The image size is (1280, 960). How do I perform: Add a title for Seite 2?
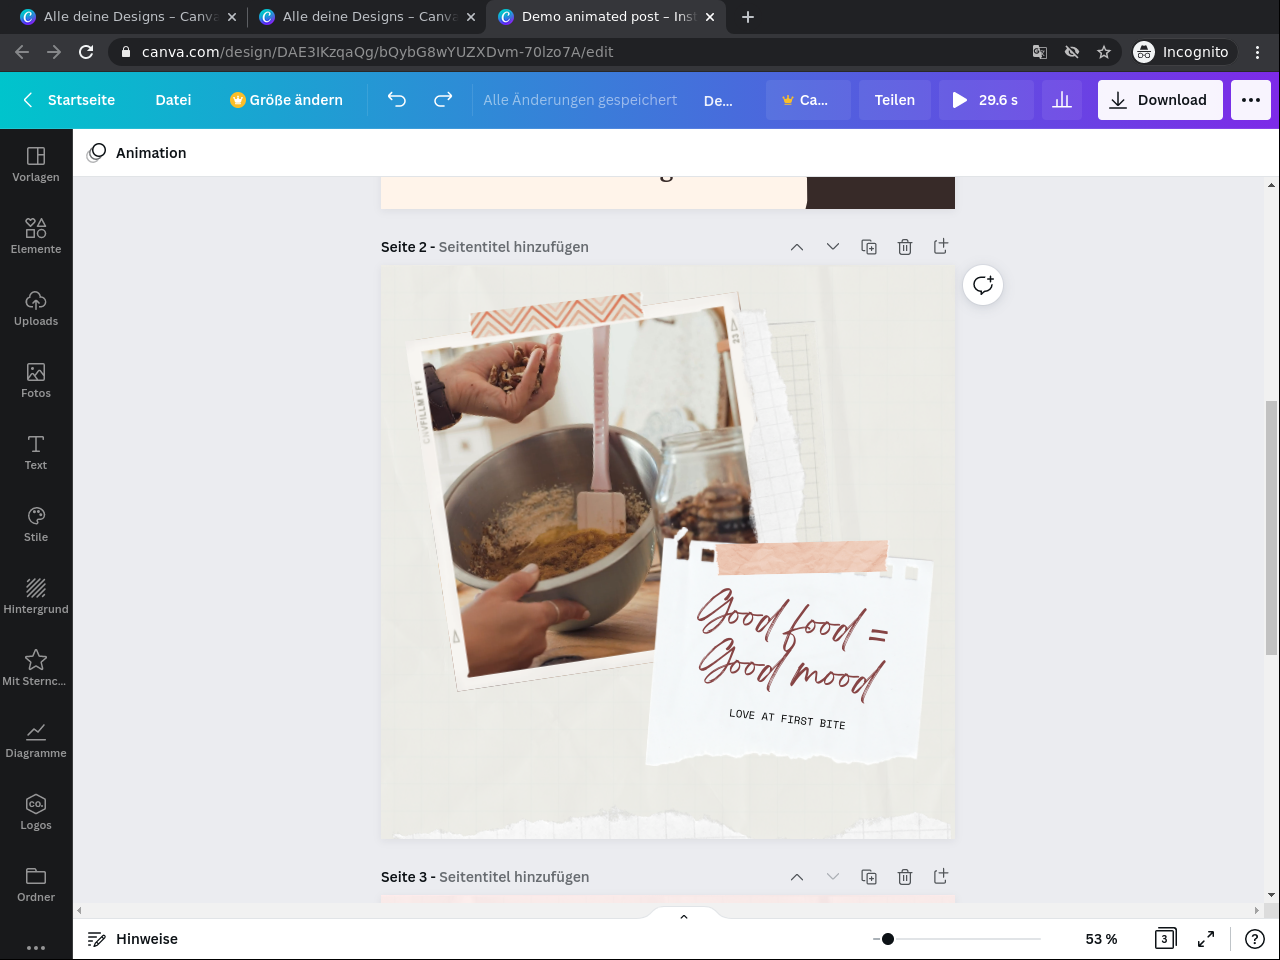click(x=514, y=247)
